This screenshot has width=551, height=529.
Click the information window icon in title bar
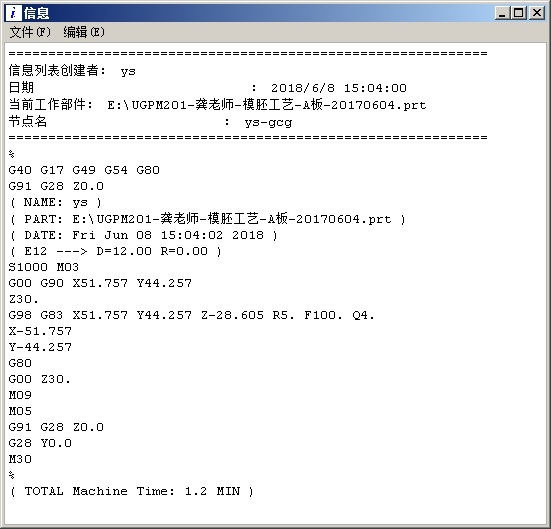click(x=14, y=13)
